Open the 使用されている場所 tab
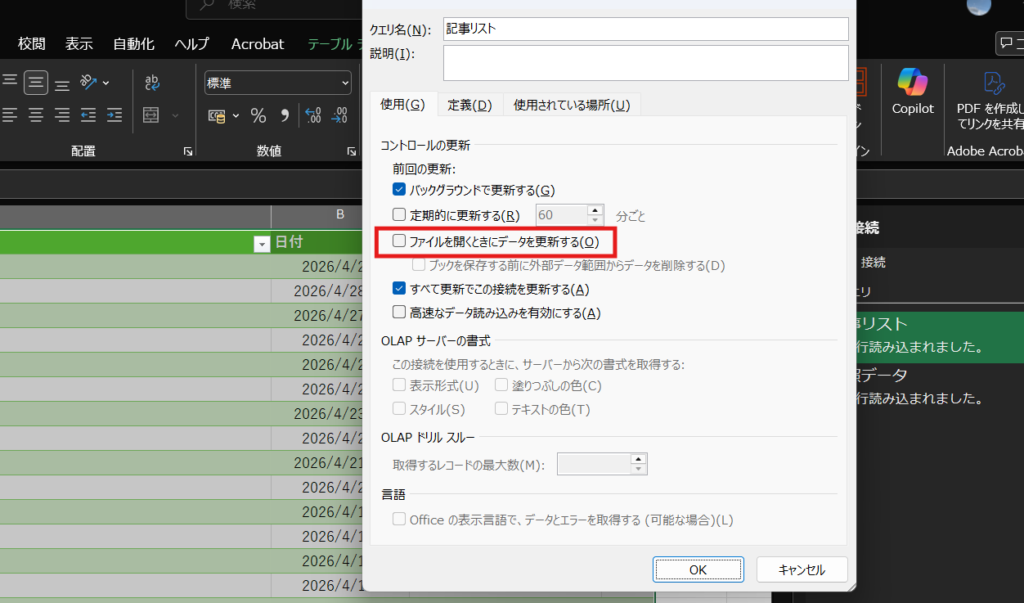Viewport: 1024px width, 603px height. point(571,105)
